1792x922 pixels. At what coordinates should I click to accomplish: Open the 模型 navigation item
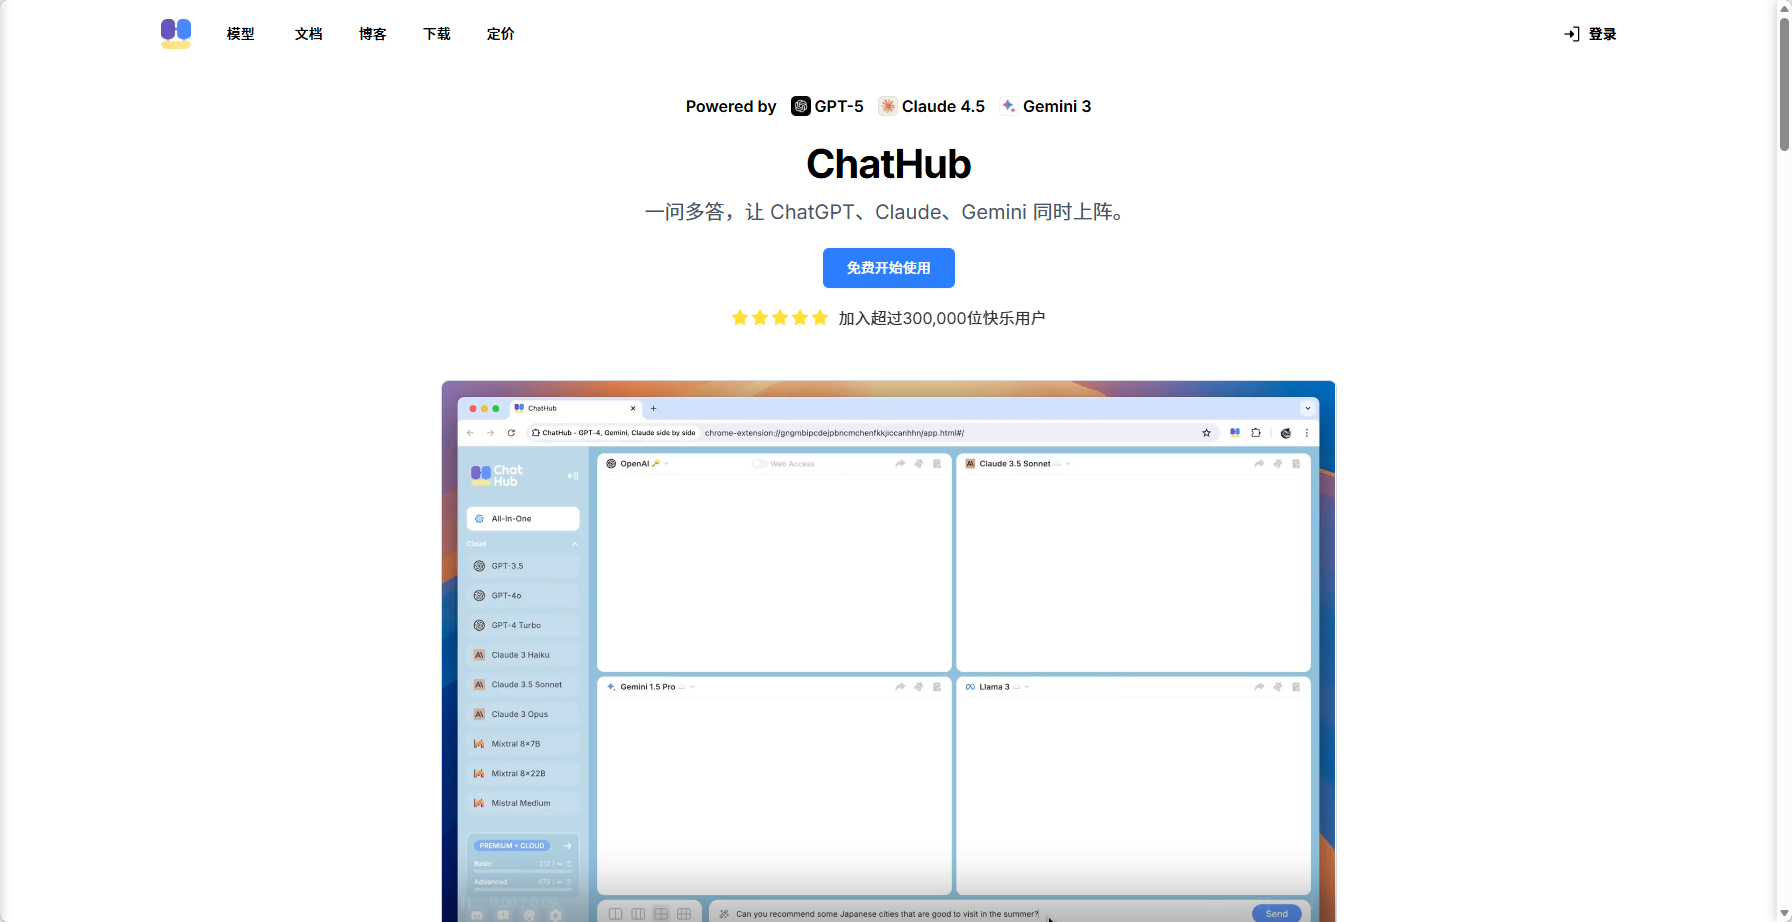click(241, 34)
